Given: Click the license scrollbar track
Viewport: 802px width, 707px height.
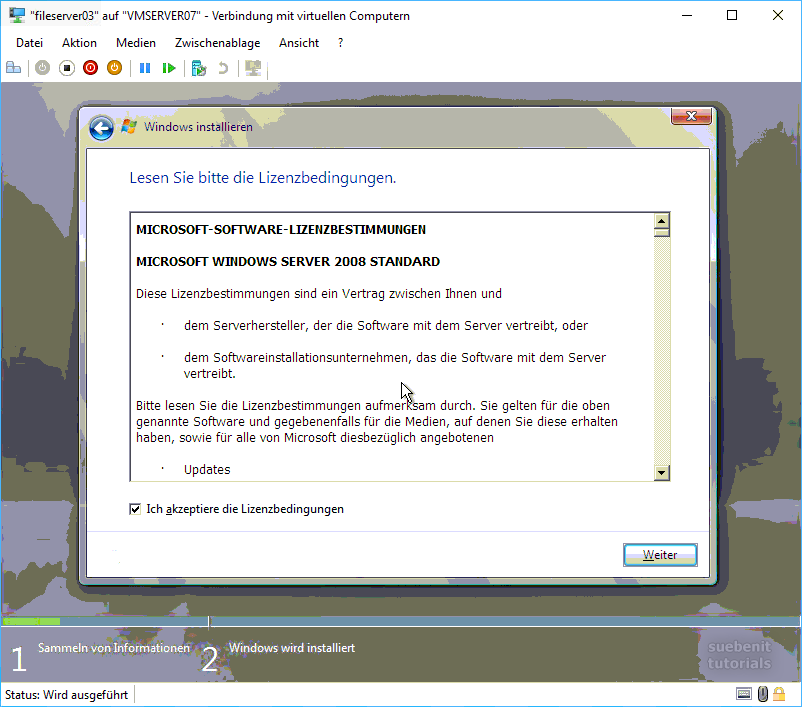Looking at the screenshot, I should coord(661,350).
